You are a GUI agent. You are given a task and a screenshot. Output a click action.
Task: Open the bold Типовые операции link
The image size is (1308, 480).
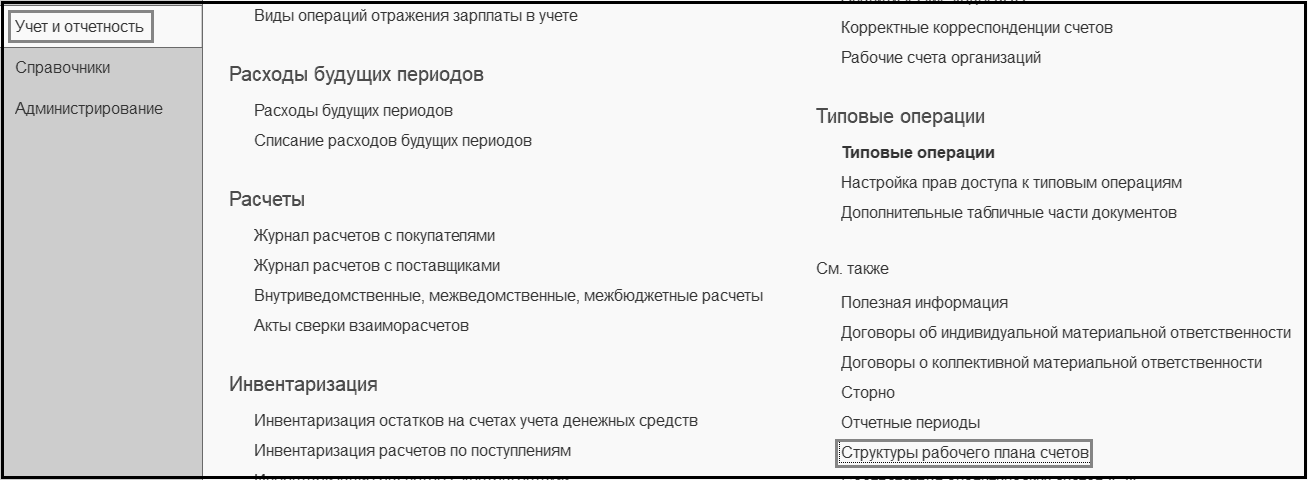[918, 153]
